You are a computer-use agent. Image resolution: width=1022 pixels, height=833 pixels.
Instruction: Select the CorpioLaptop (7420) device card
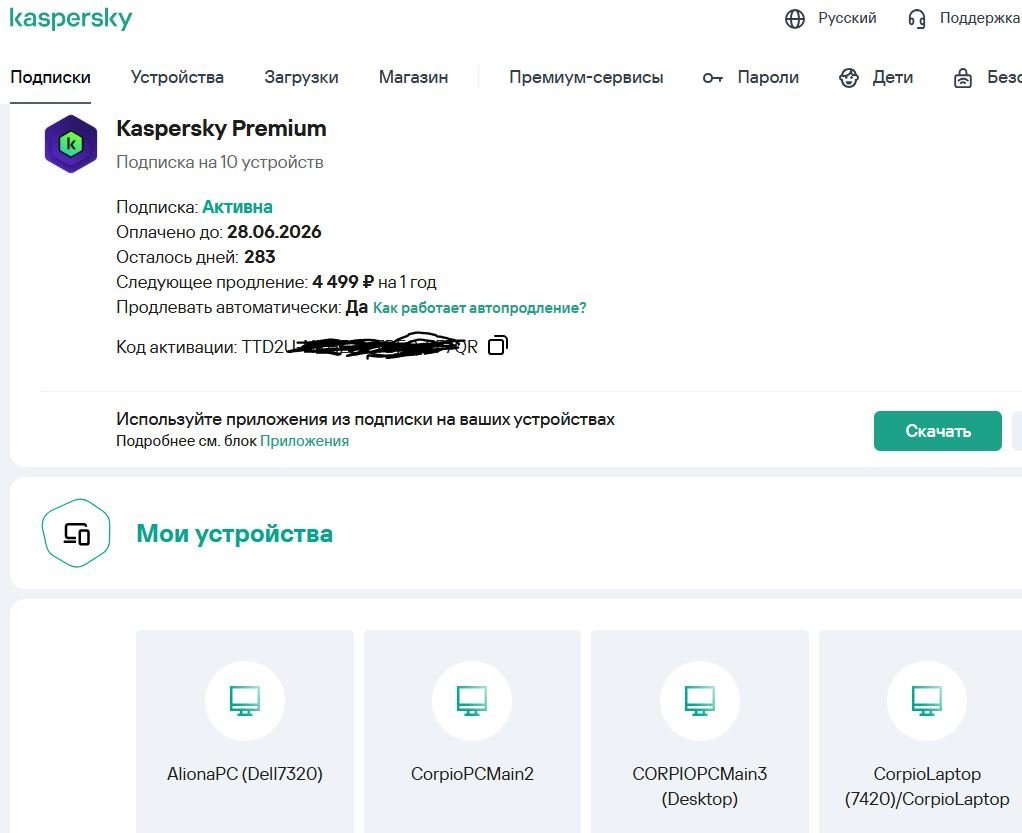tap(927, 740)
